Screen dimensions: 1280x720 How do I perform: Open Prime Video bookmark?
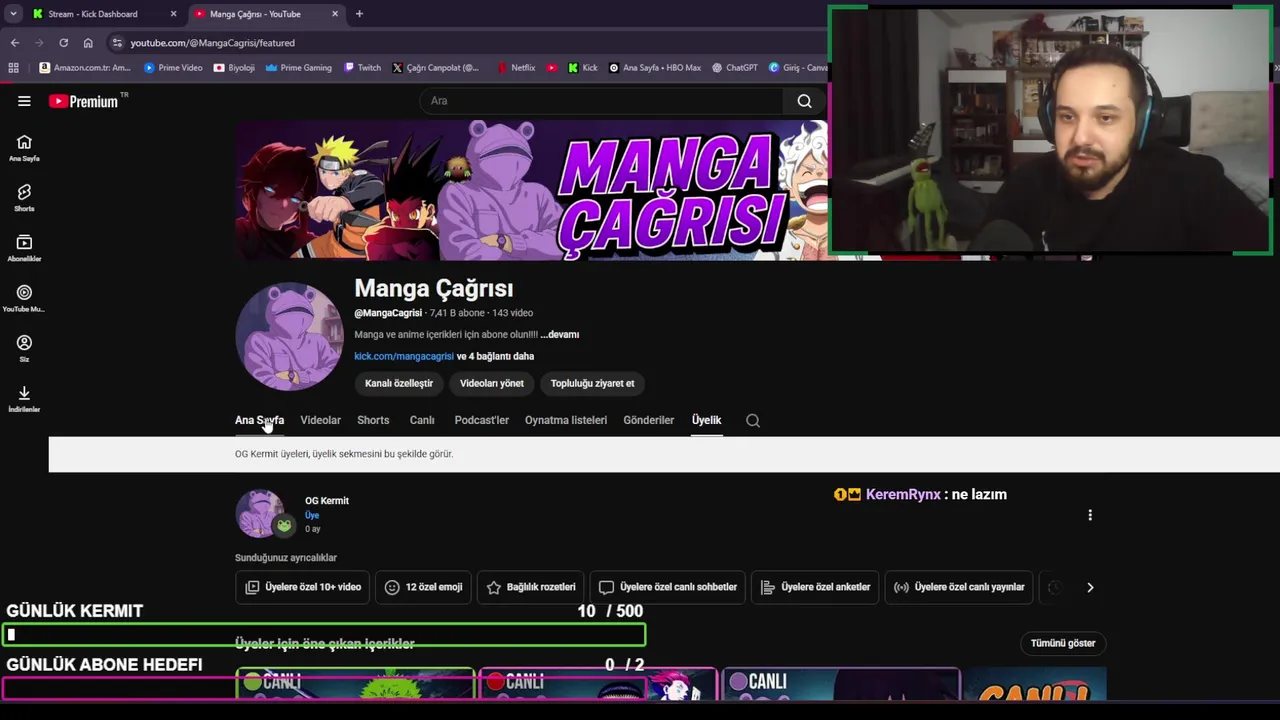[x=173, y=68]
